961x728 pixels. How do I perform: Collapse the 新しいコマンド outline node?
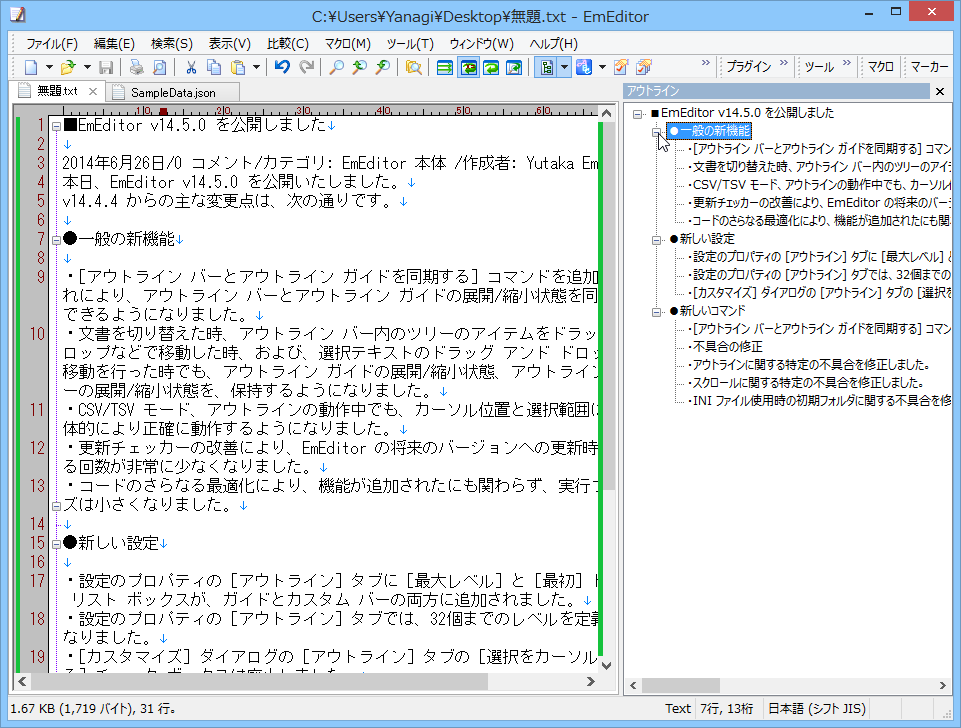coord(656,311)
